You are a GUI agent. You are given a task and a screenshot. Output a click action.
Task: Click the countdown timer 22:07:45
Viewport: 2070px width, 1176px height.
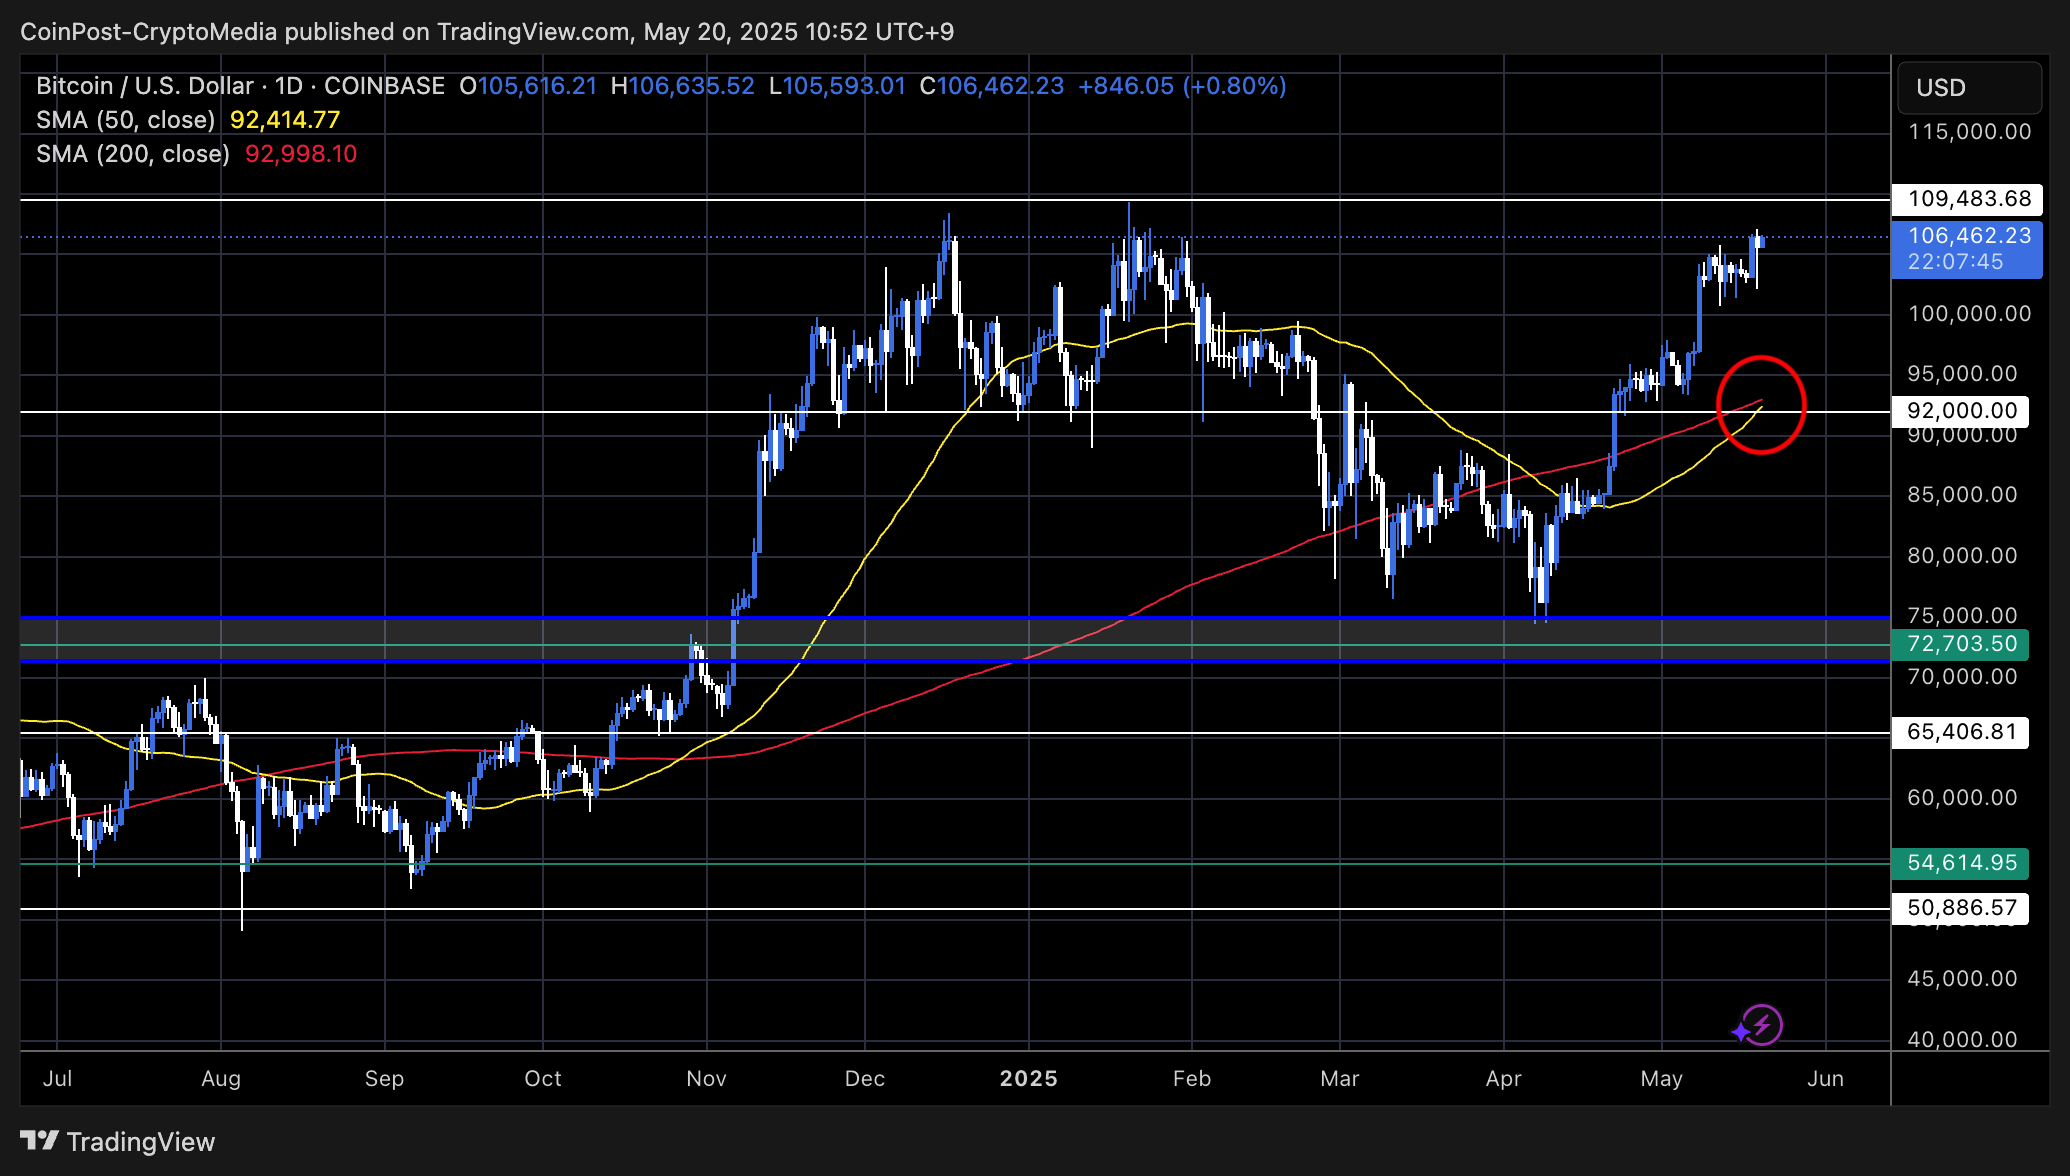(x=1955, y=262)
